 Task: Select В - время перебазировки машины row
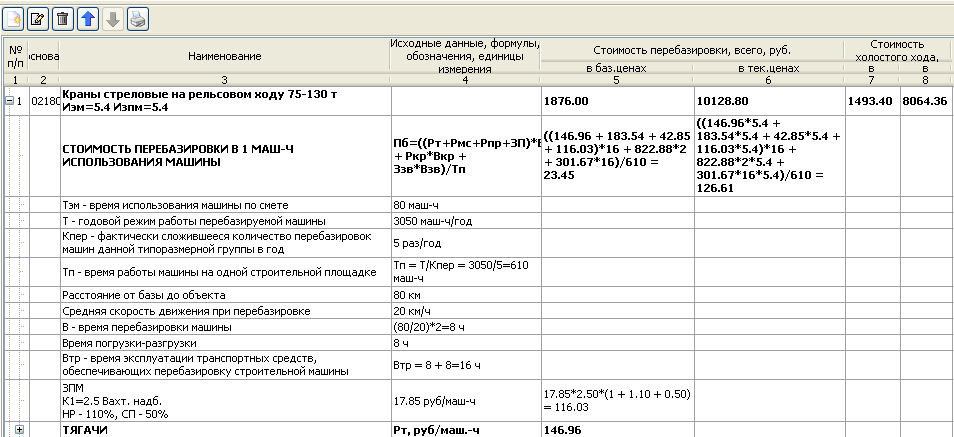[x=225, y=327]
